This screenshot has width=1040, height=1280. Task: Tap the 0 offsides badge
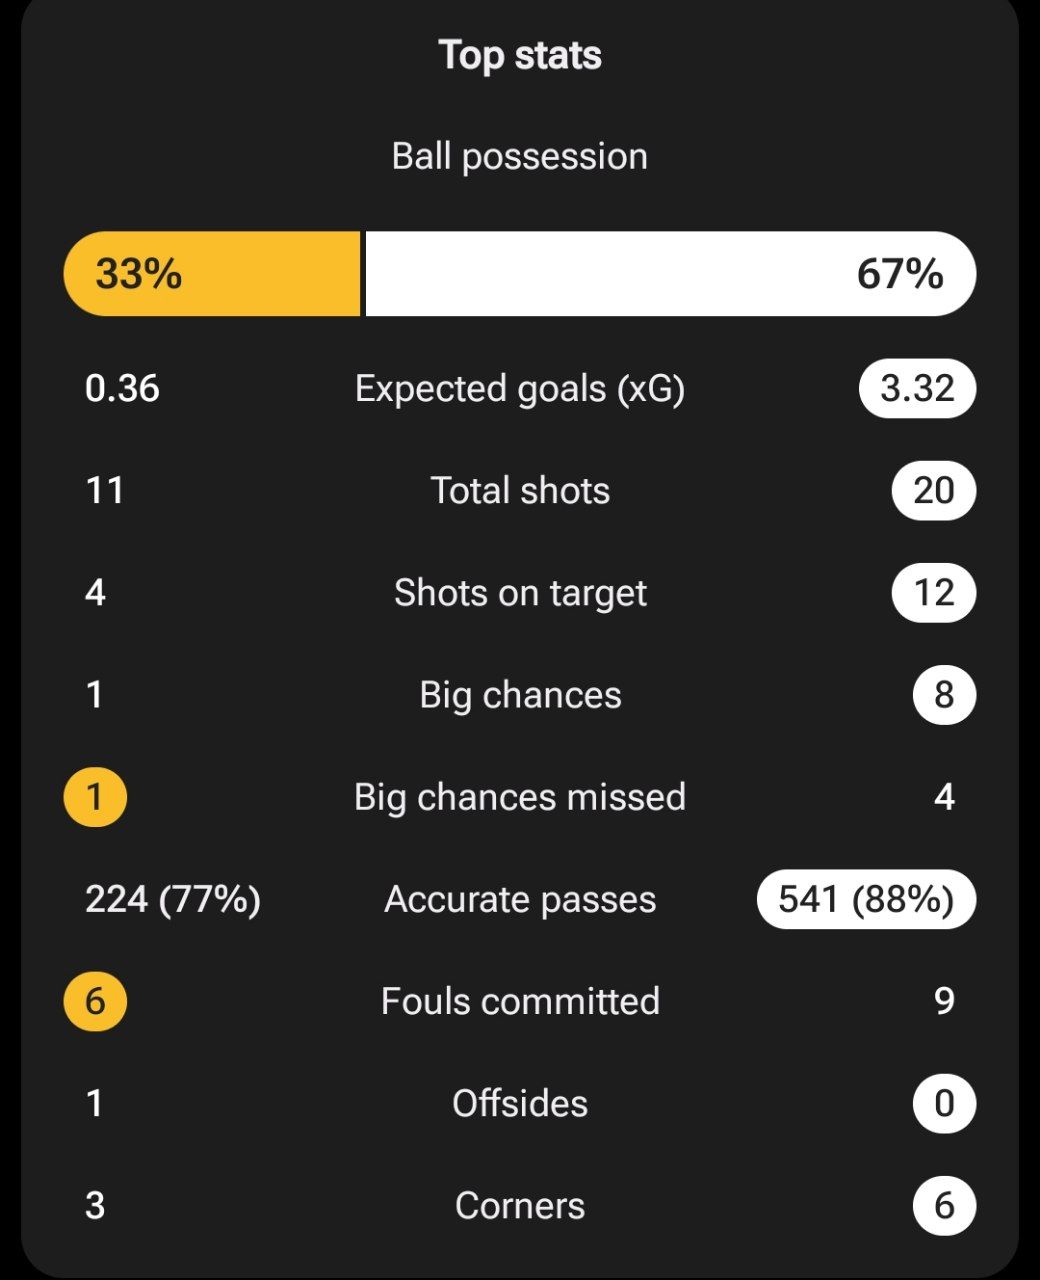click(x=944, y=1103)
